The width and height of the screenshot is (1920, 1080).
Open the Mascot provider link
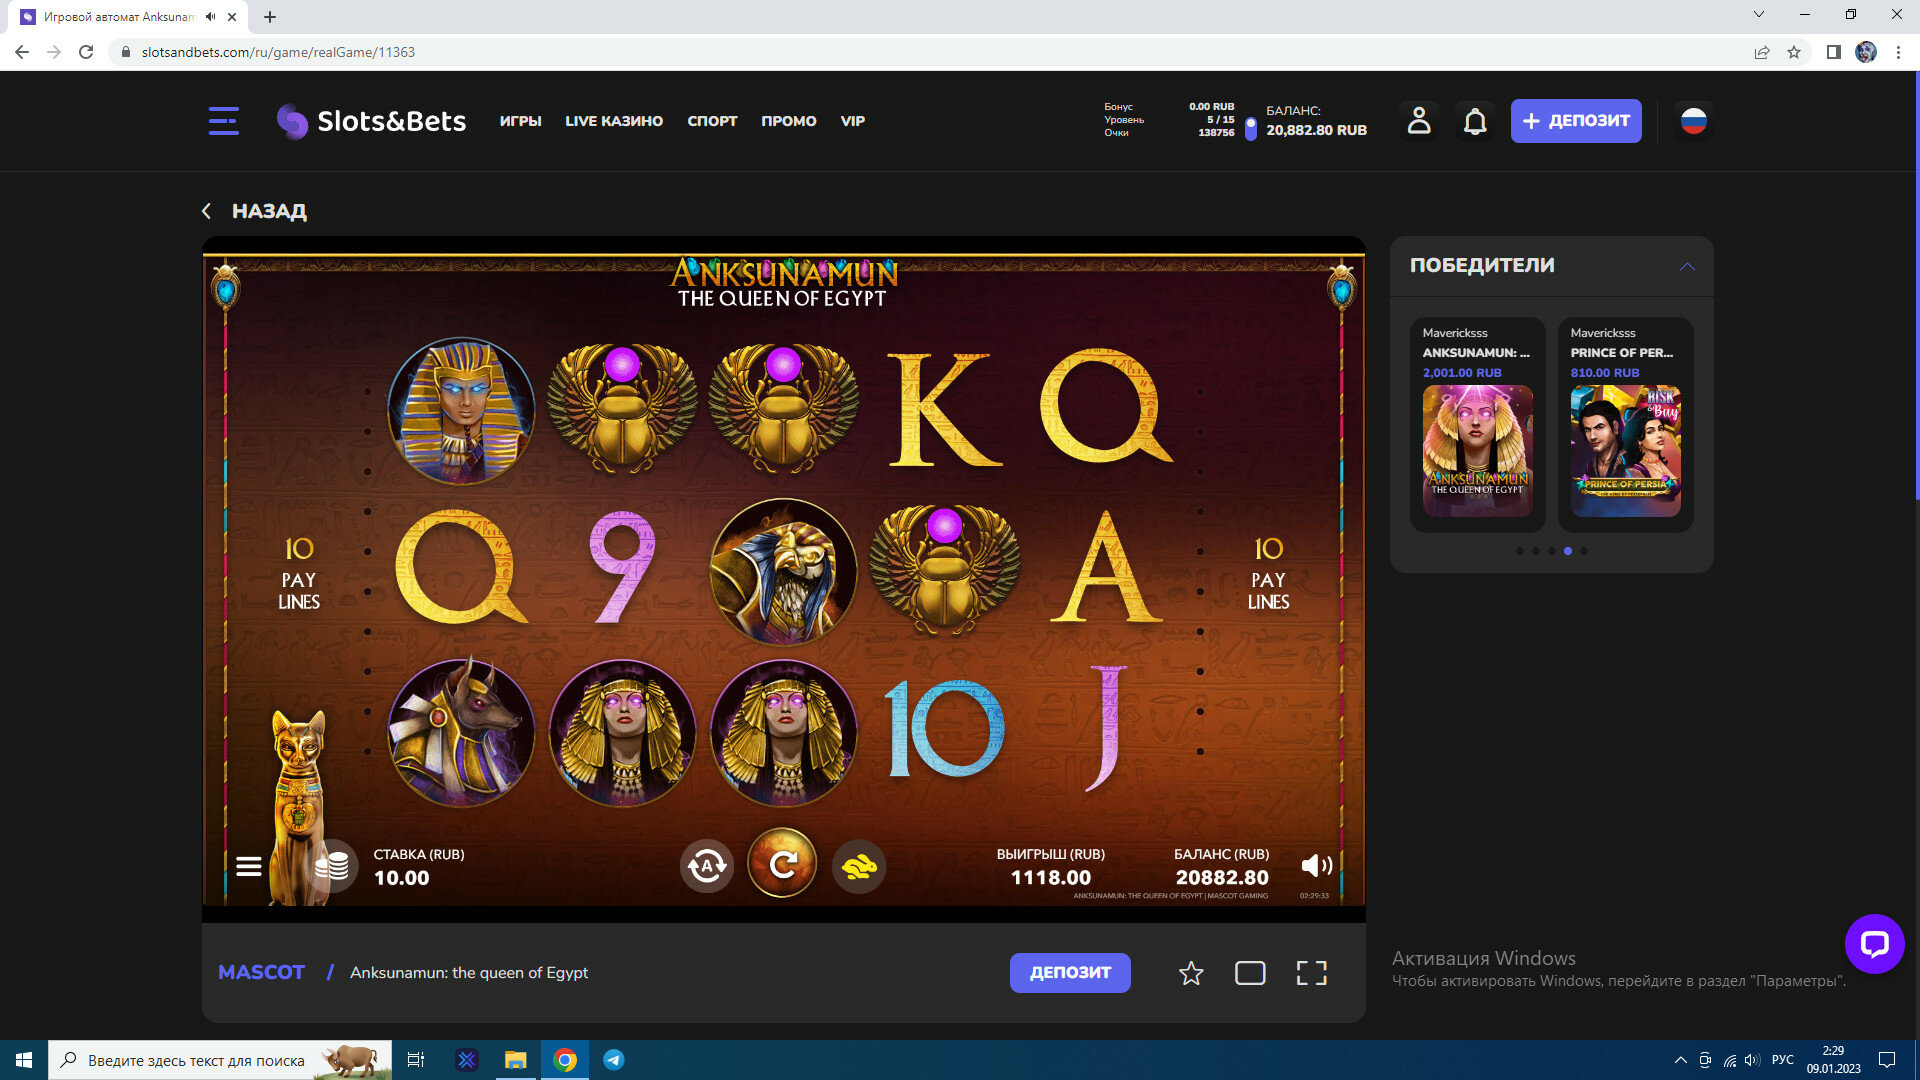[261, 973]
